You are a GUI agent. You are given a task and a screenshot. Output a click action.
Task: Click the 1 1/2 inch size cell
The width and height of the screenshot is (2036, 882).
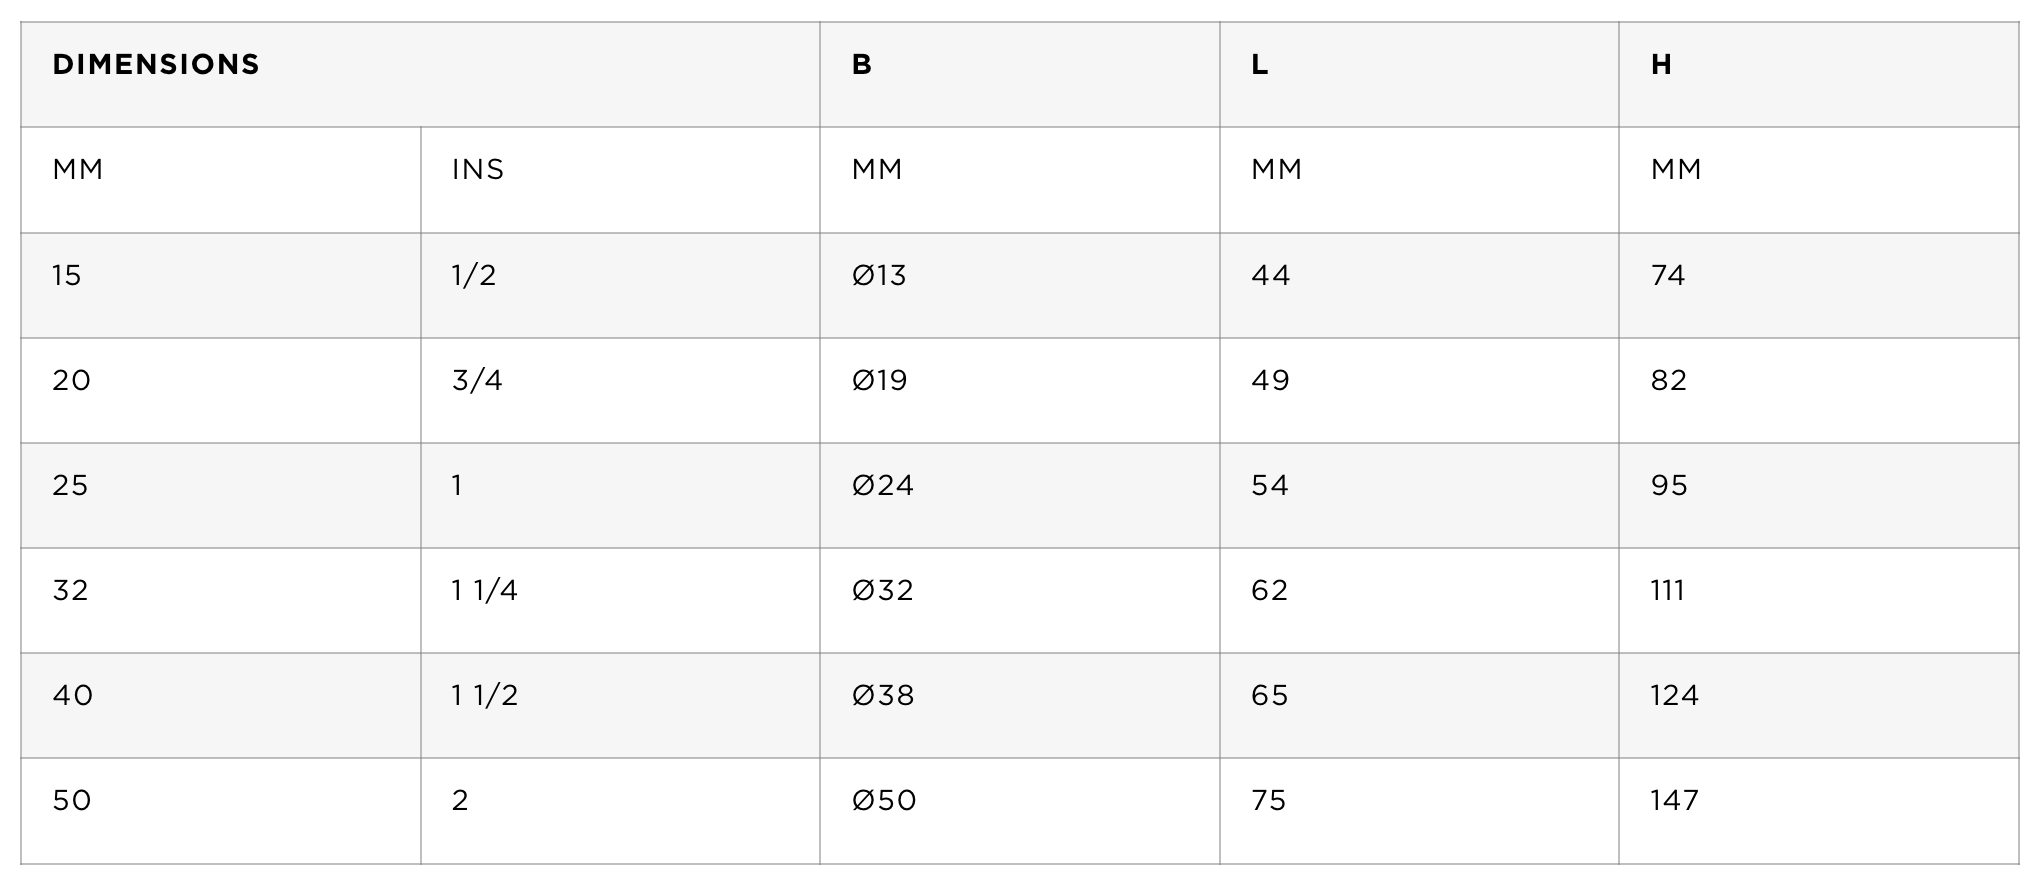coord(620,706)
